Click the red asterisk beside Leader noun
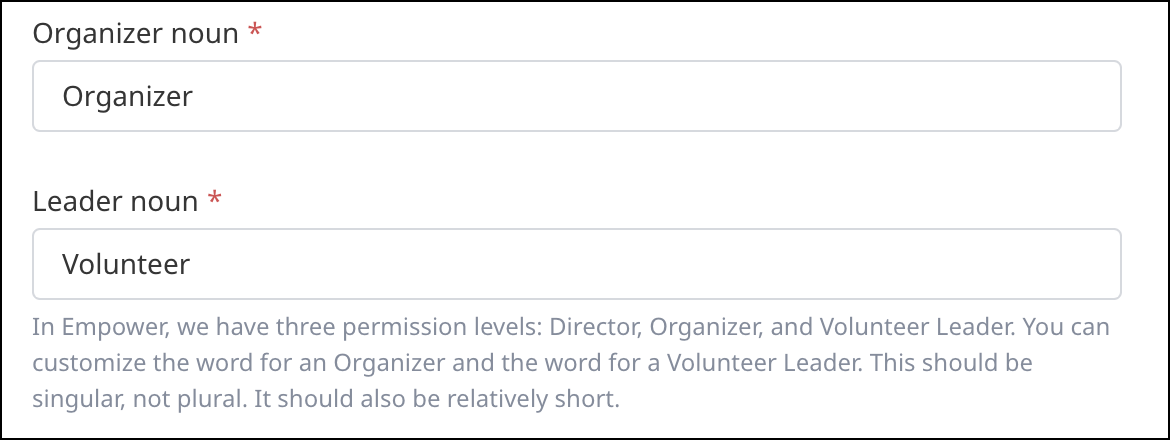 (x=215, y=202)
